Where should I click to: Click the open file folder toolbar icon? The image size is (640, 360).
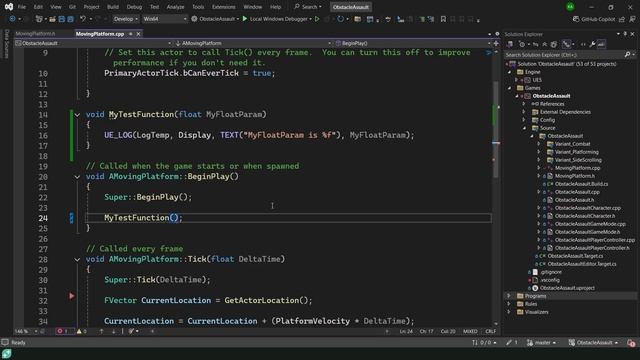(52, 19)
